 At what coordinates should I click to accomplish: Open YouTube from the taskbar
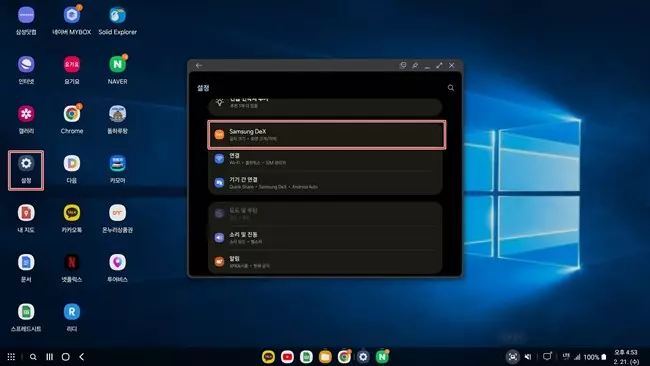[x=287, y=356]
